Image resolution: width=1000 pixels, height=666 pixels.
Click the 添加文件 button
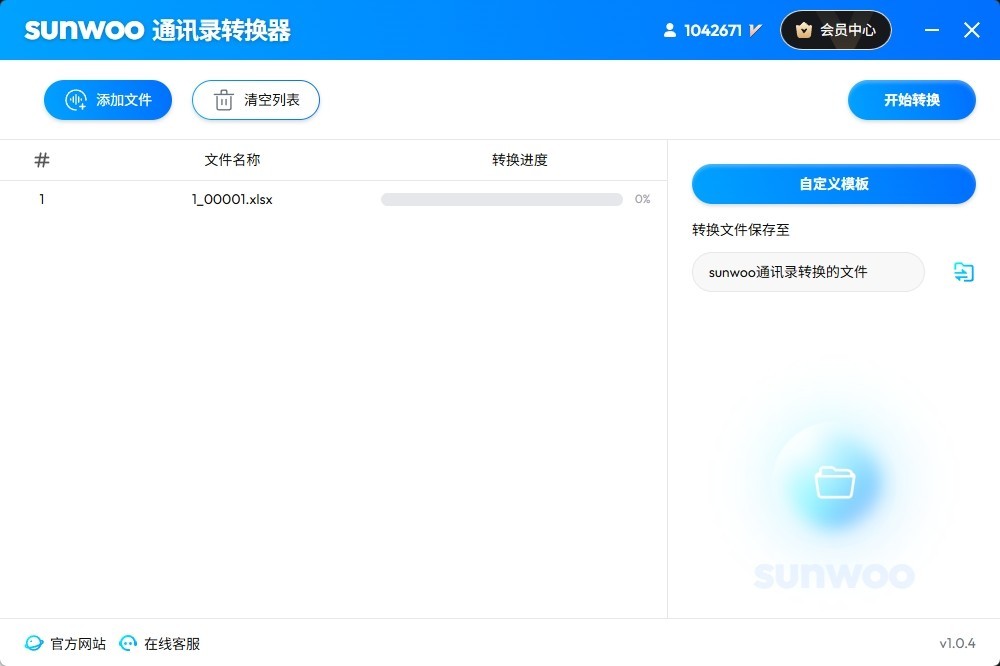tap(108, 100)
